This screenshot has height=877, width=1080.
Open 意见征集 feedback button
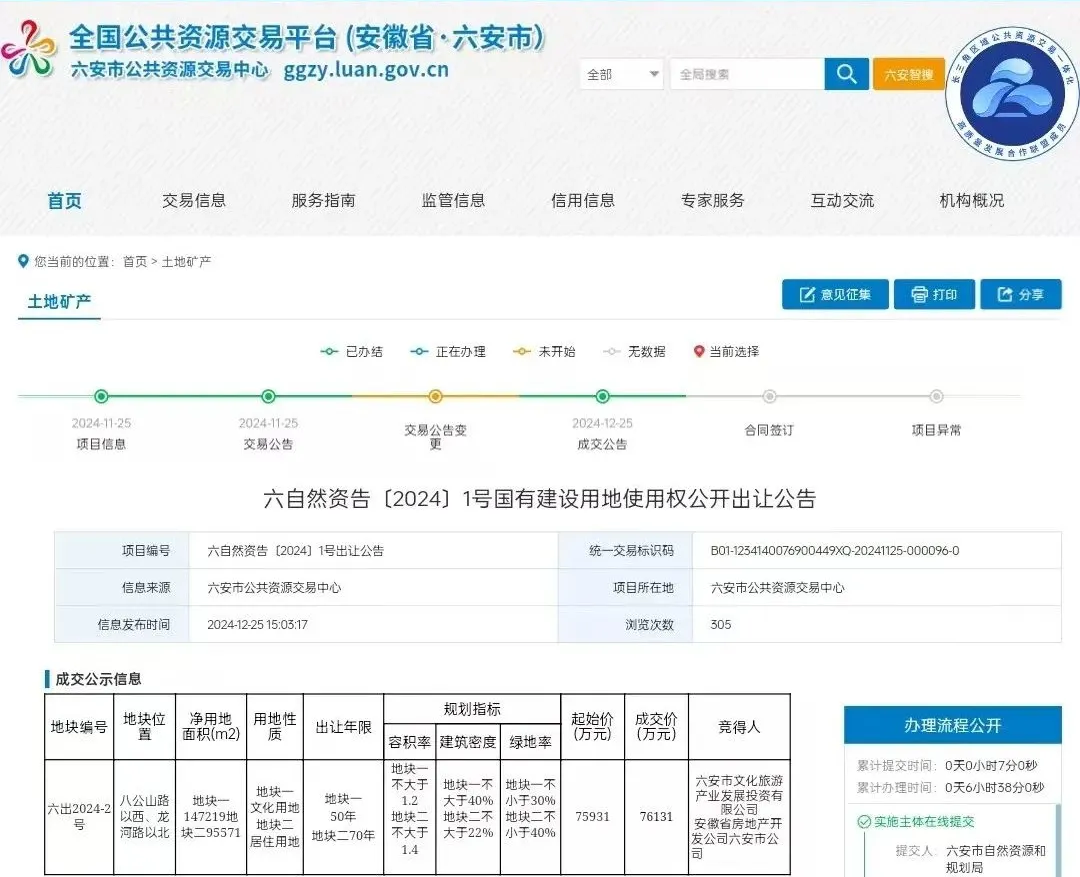pos(835,295)
